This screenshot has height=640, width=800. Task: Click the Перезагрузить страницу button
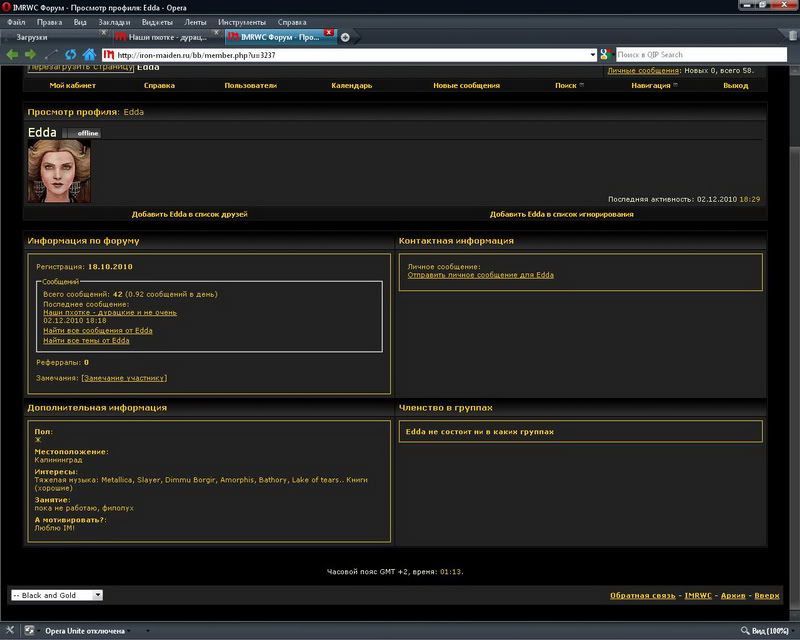click(81, 68)
